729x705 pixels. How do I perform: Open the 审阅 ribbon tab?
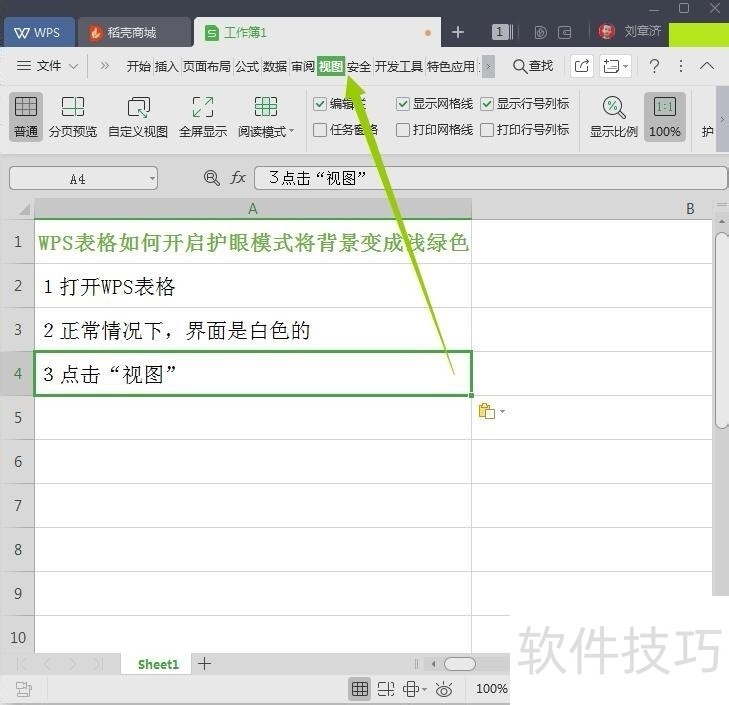[303, 66]
